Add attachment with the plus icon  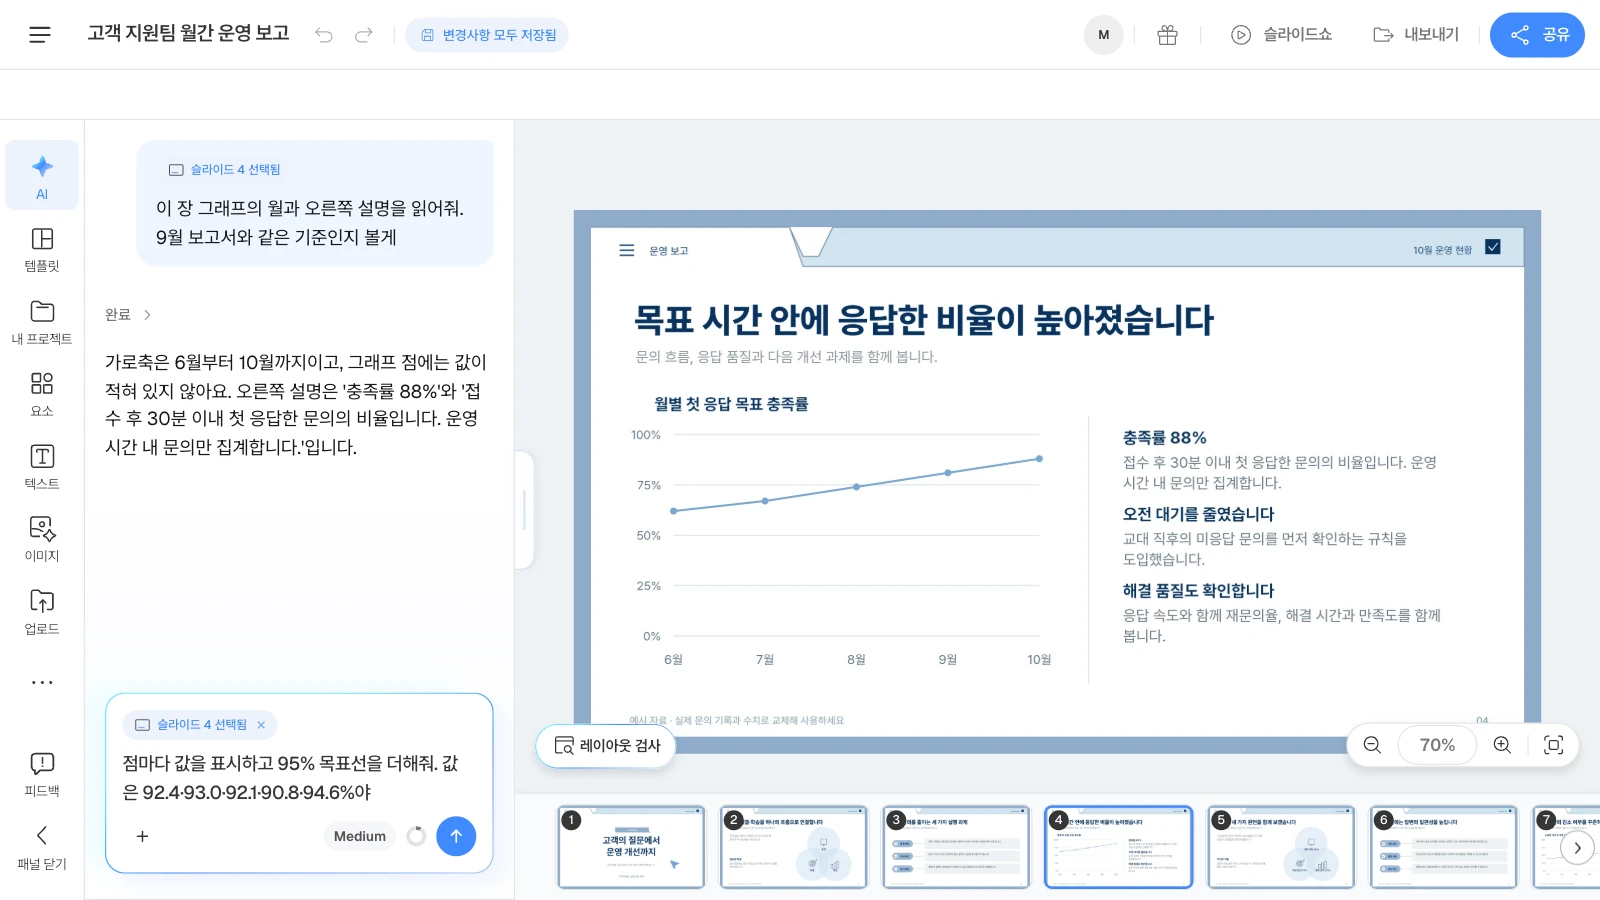tap(142, 836)
